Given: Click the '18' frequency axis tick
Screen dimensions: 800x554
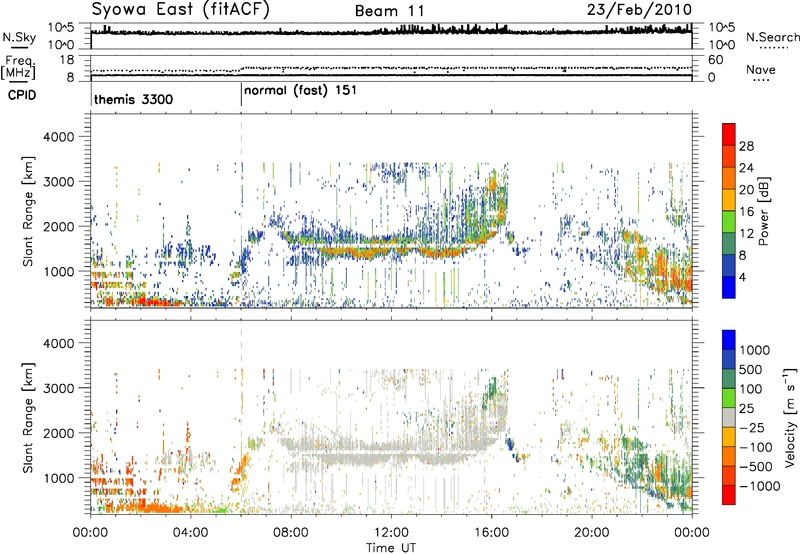Looking at the screenshot, I should click(67, 60).
